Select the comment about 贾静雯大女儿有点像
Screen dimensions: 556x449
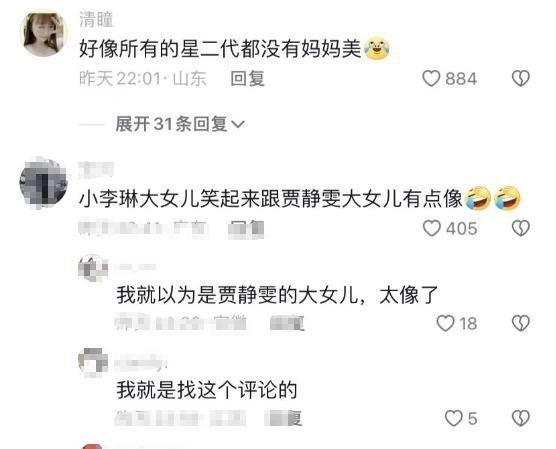300,199
